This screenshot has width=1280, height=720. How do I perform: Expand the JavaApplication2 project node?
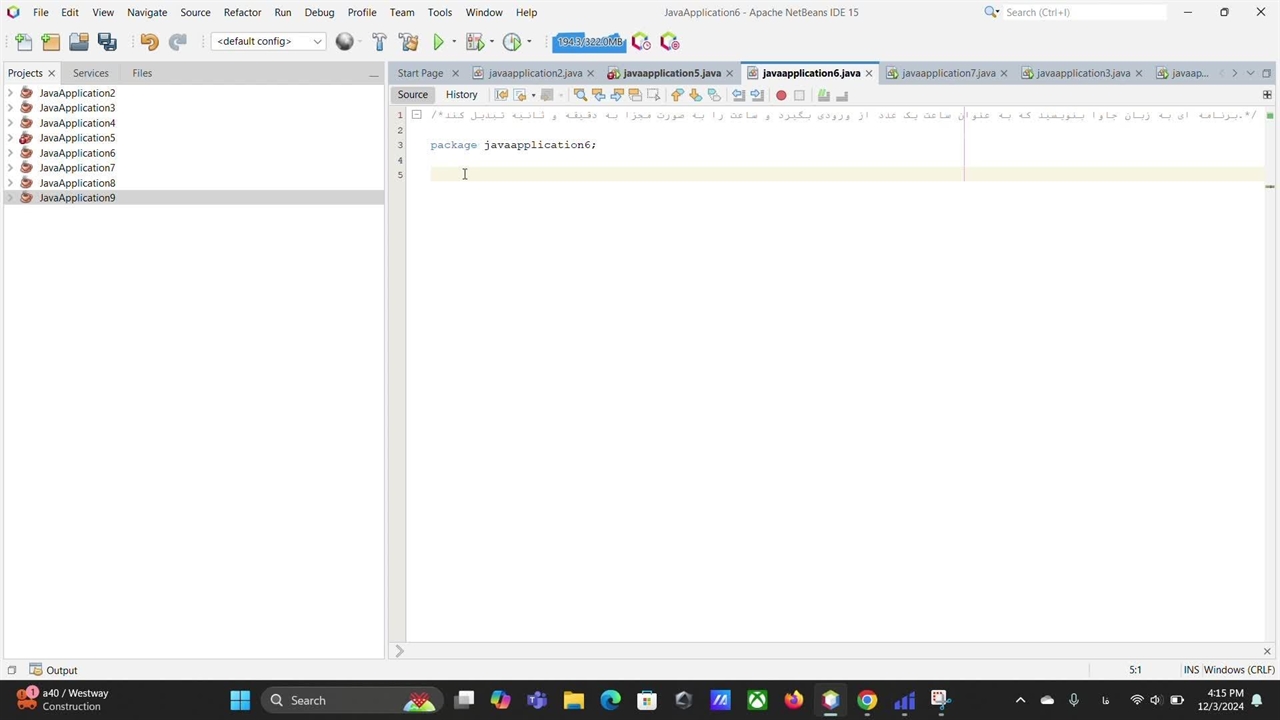tap(10, 93)
